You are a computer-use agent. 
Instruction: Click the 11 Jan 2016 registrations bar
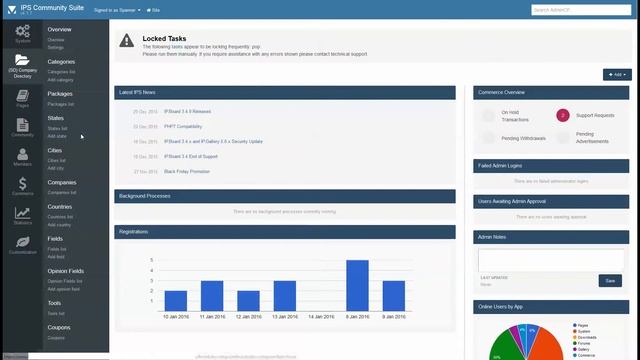[x=212, y=296]
